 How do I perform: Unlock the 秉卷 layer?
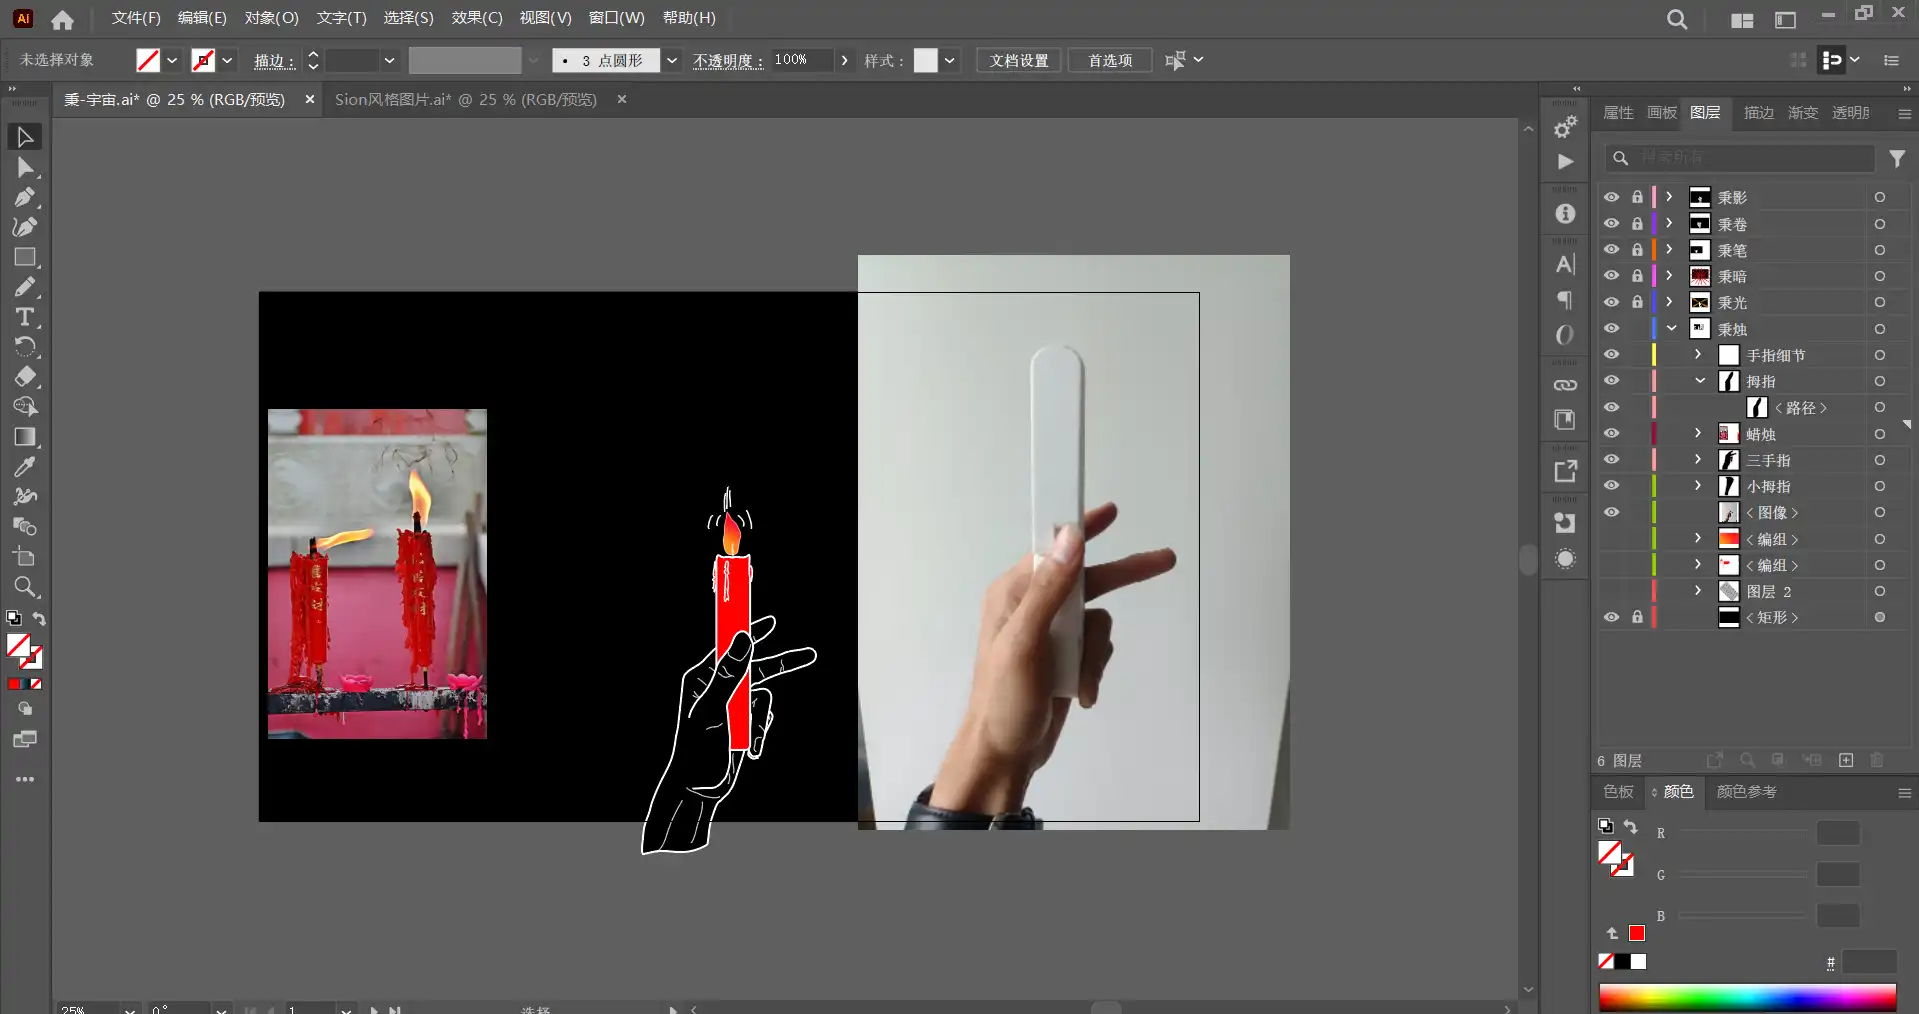pos(1637,224)
